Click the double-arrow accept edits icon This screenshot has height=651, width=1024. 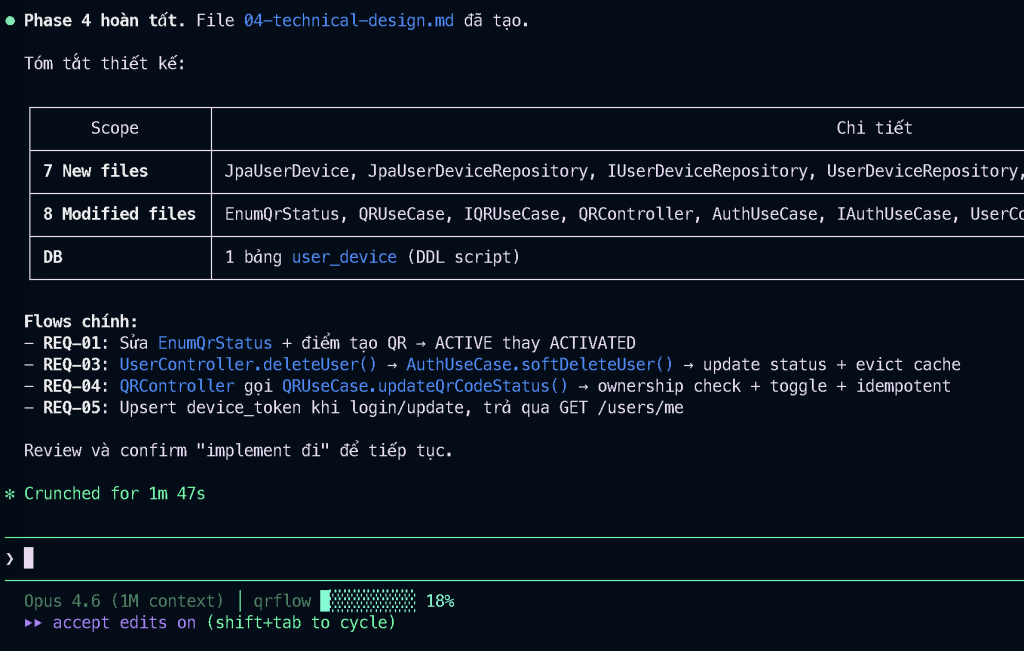(34, 623)
